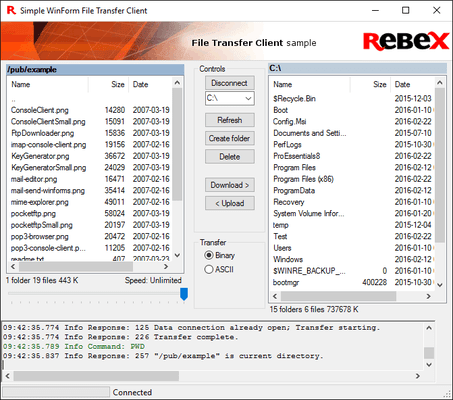The width and height of the screenshot is (453, 400).
Task: Select the ASCII transfer mode
Action: pos(219,269)
